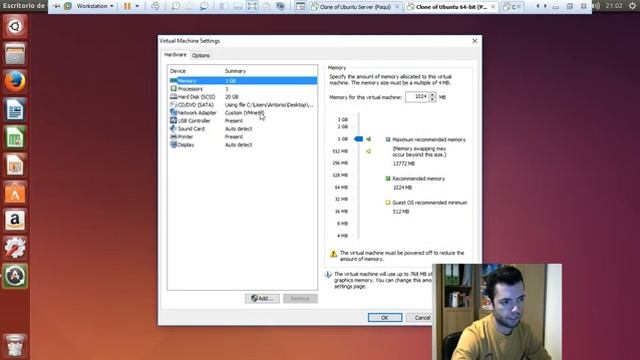Open the Amazon launcher icon
This screenshot has height=360, width=640.
(x=15, y=220)
